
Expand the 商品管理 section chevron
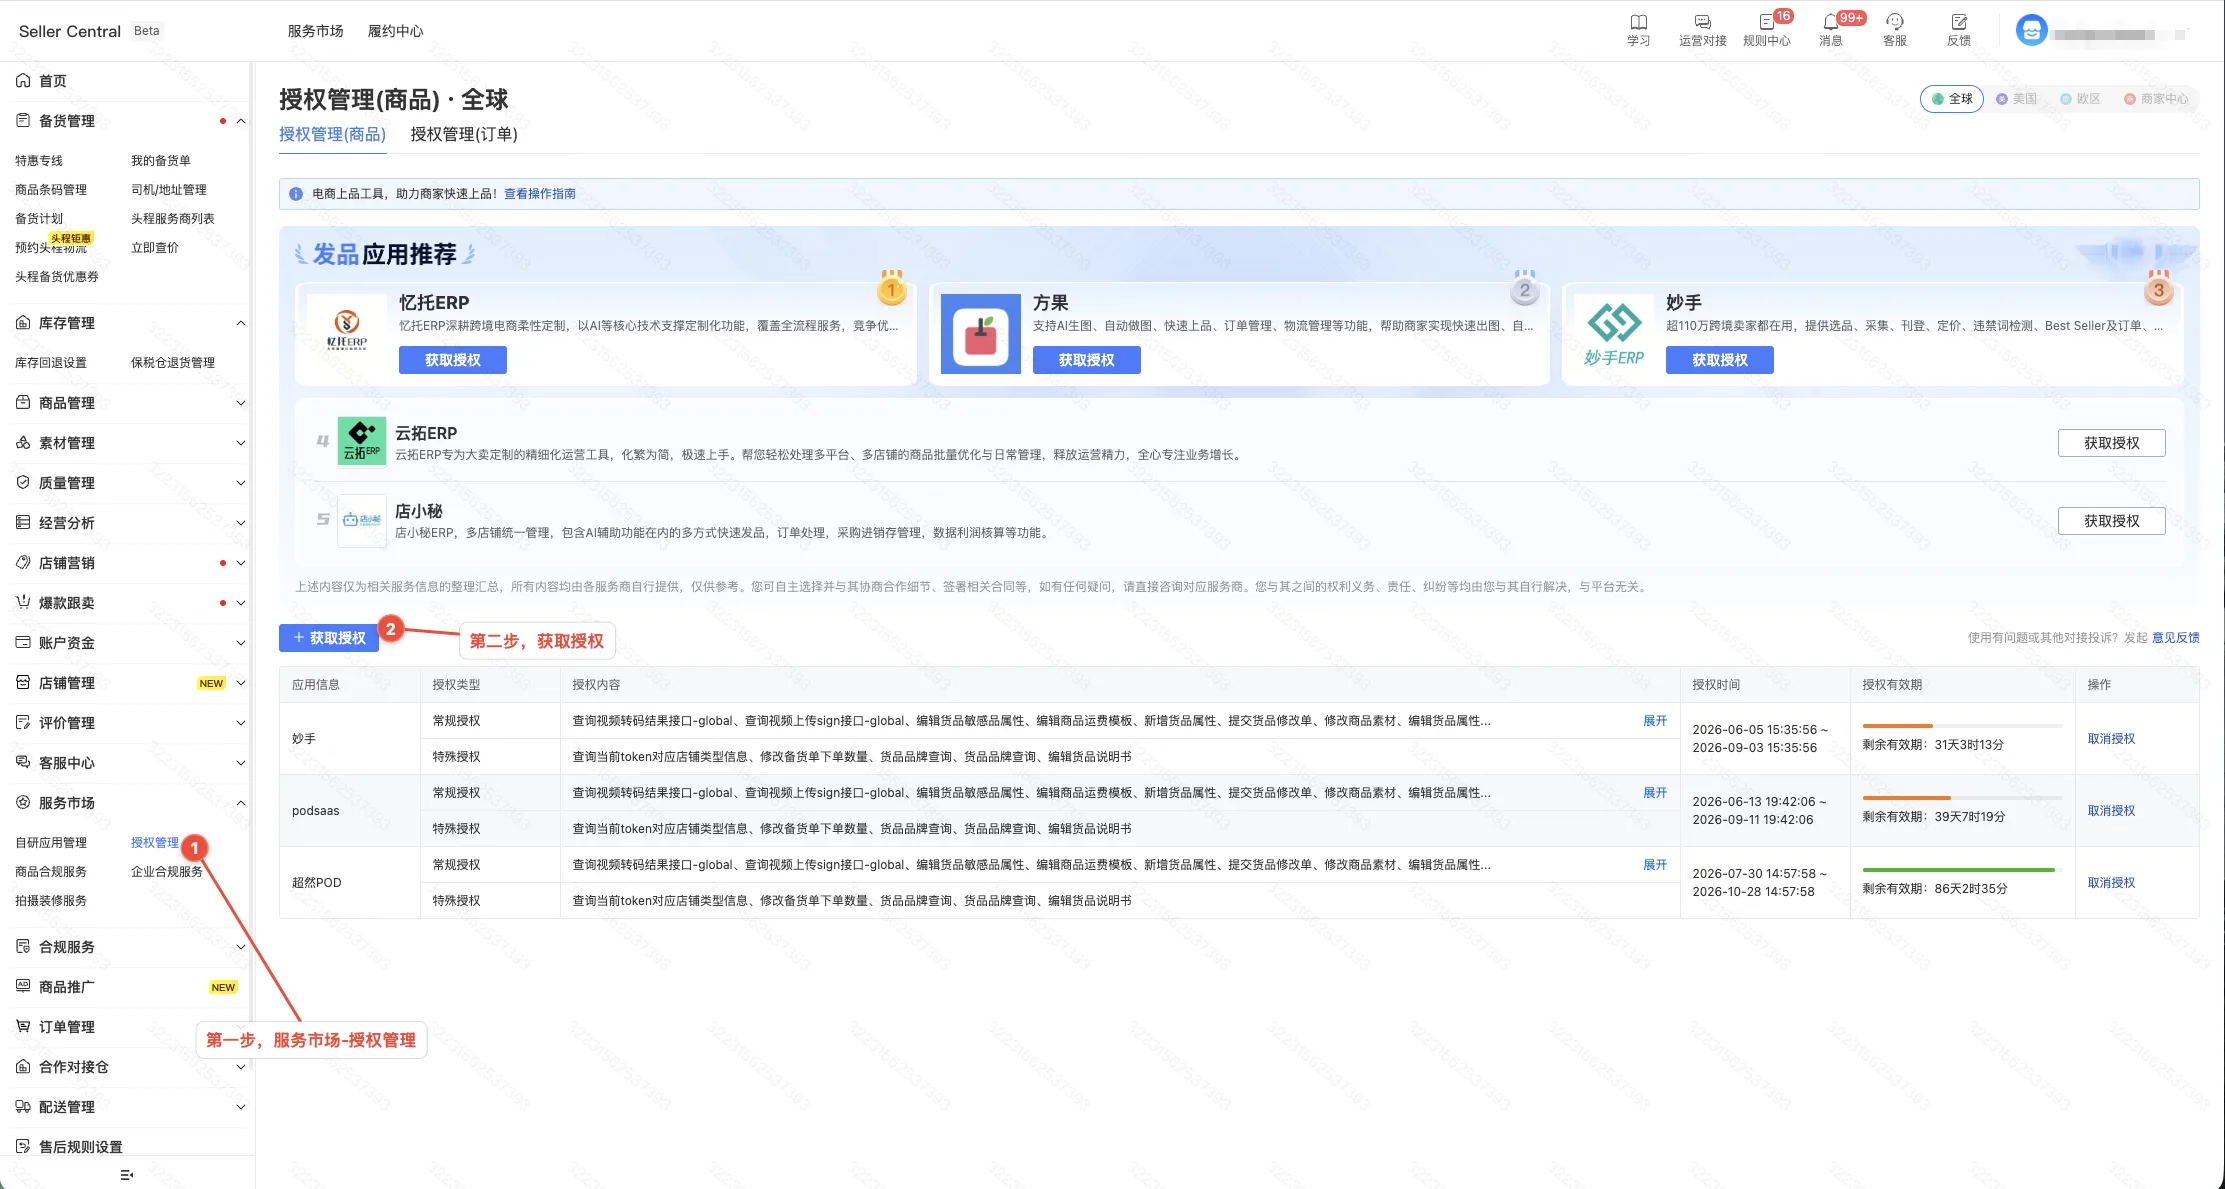[241, 403]
